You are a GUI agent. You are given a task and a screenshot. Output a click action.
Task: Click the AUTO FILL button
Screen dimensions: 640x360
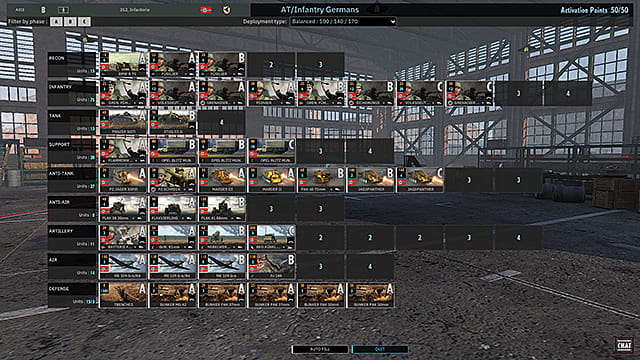click(320, 349)
